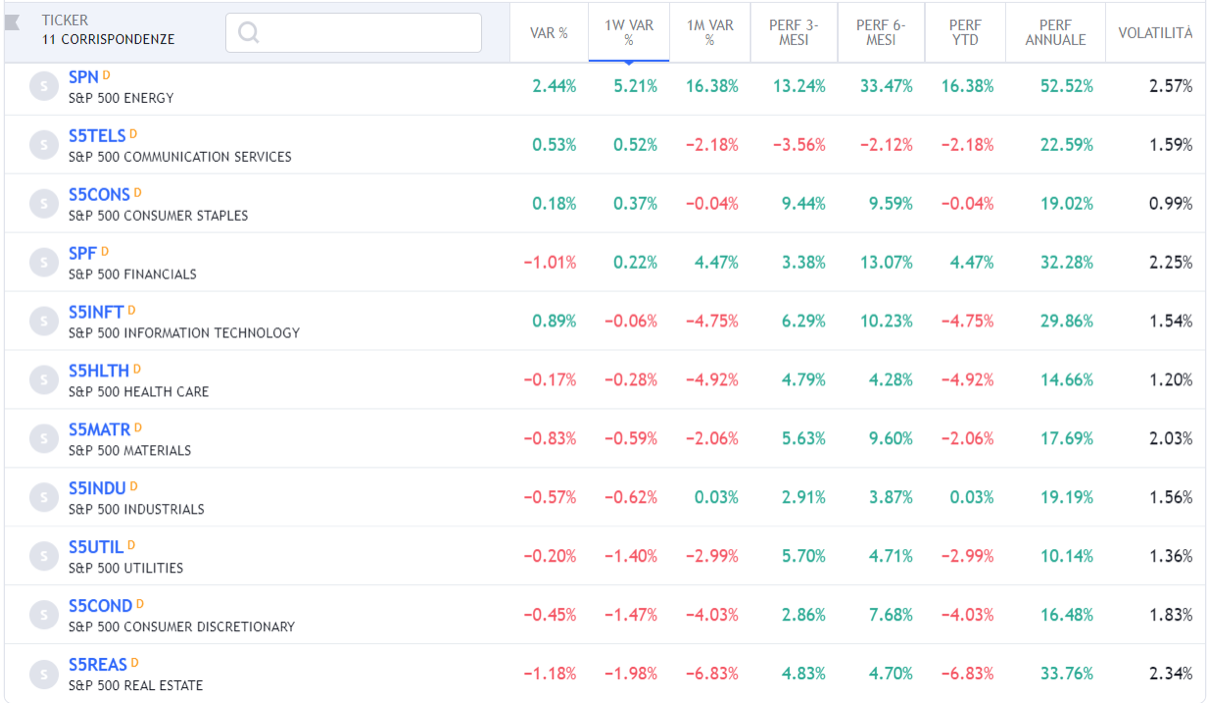Click the round S icon beside SPF

click(x=43, y=263)
